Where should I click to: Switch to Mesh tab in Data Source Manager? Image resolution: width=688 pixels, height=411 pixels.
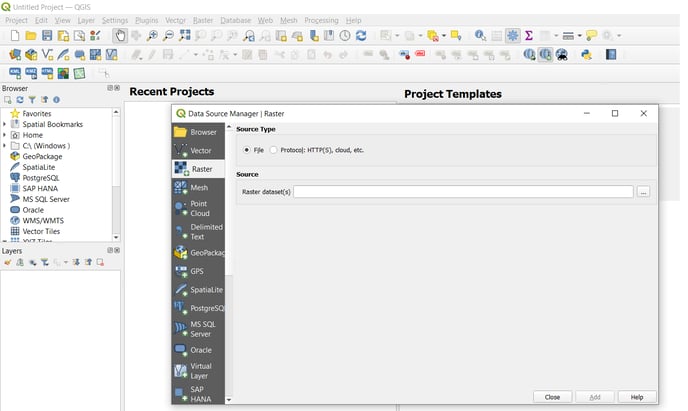[198, 187]
